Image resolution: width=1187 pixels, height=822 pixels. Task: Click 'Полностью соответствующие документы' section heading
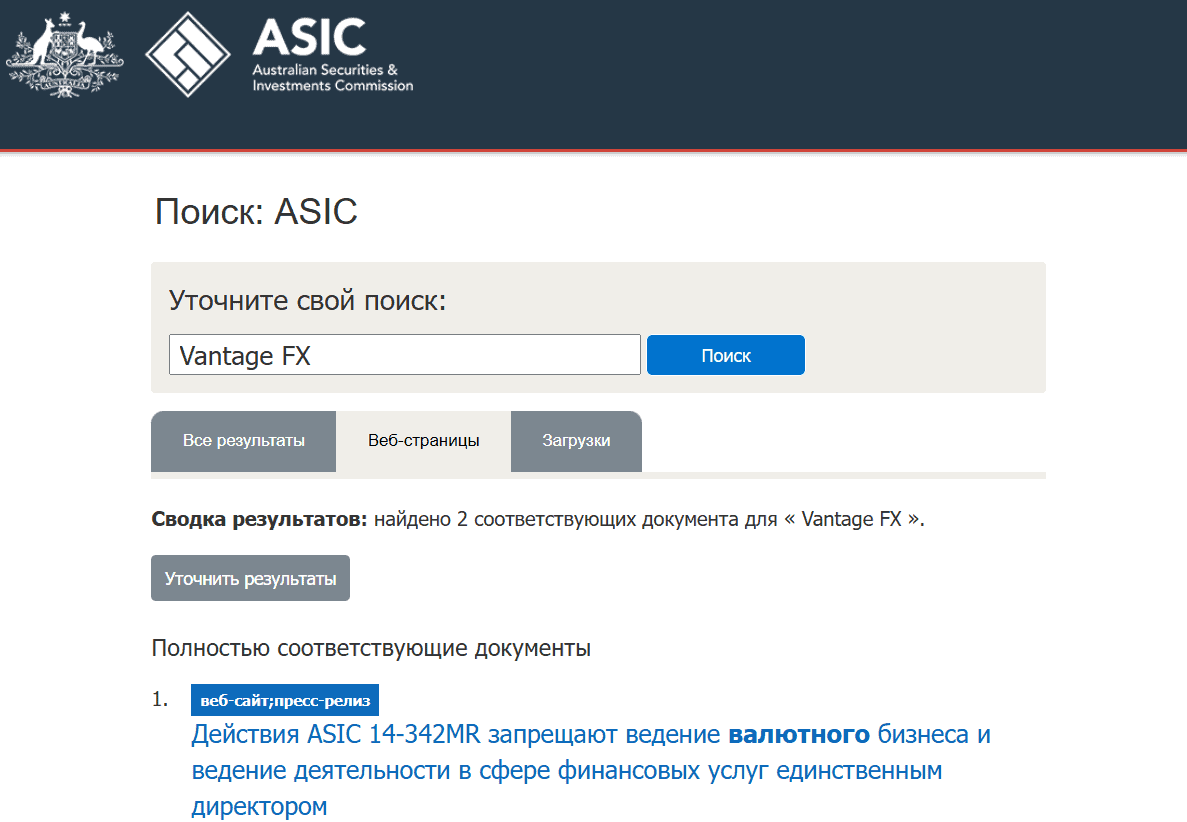[371, 648]
